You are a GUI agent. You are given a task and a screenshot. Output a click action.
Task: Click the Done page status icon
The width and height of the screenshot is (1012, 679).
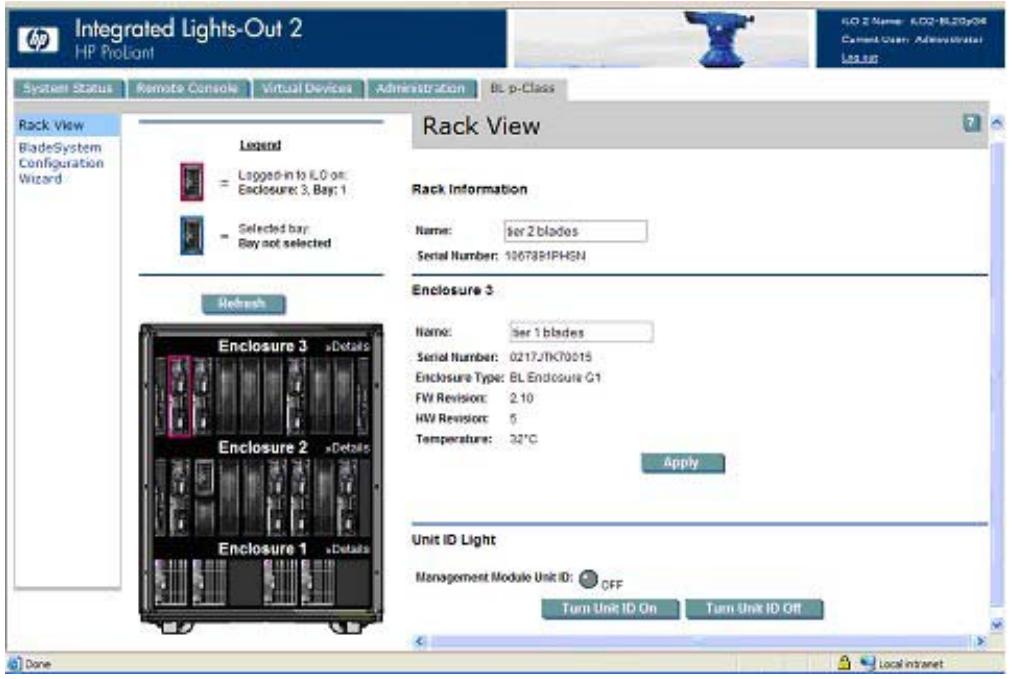14,663
